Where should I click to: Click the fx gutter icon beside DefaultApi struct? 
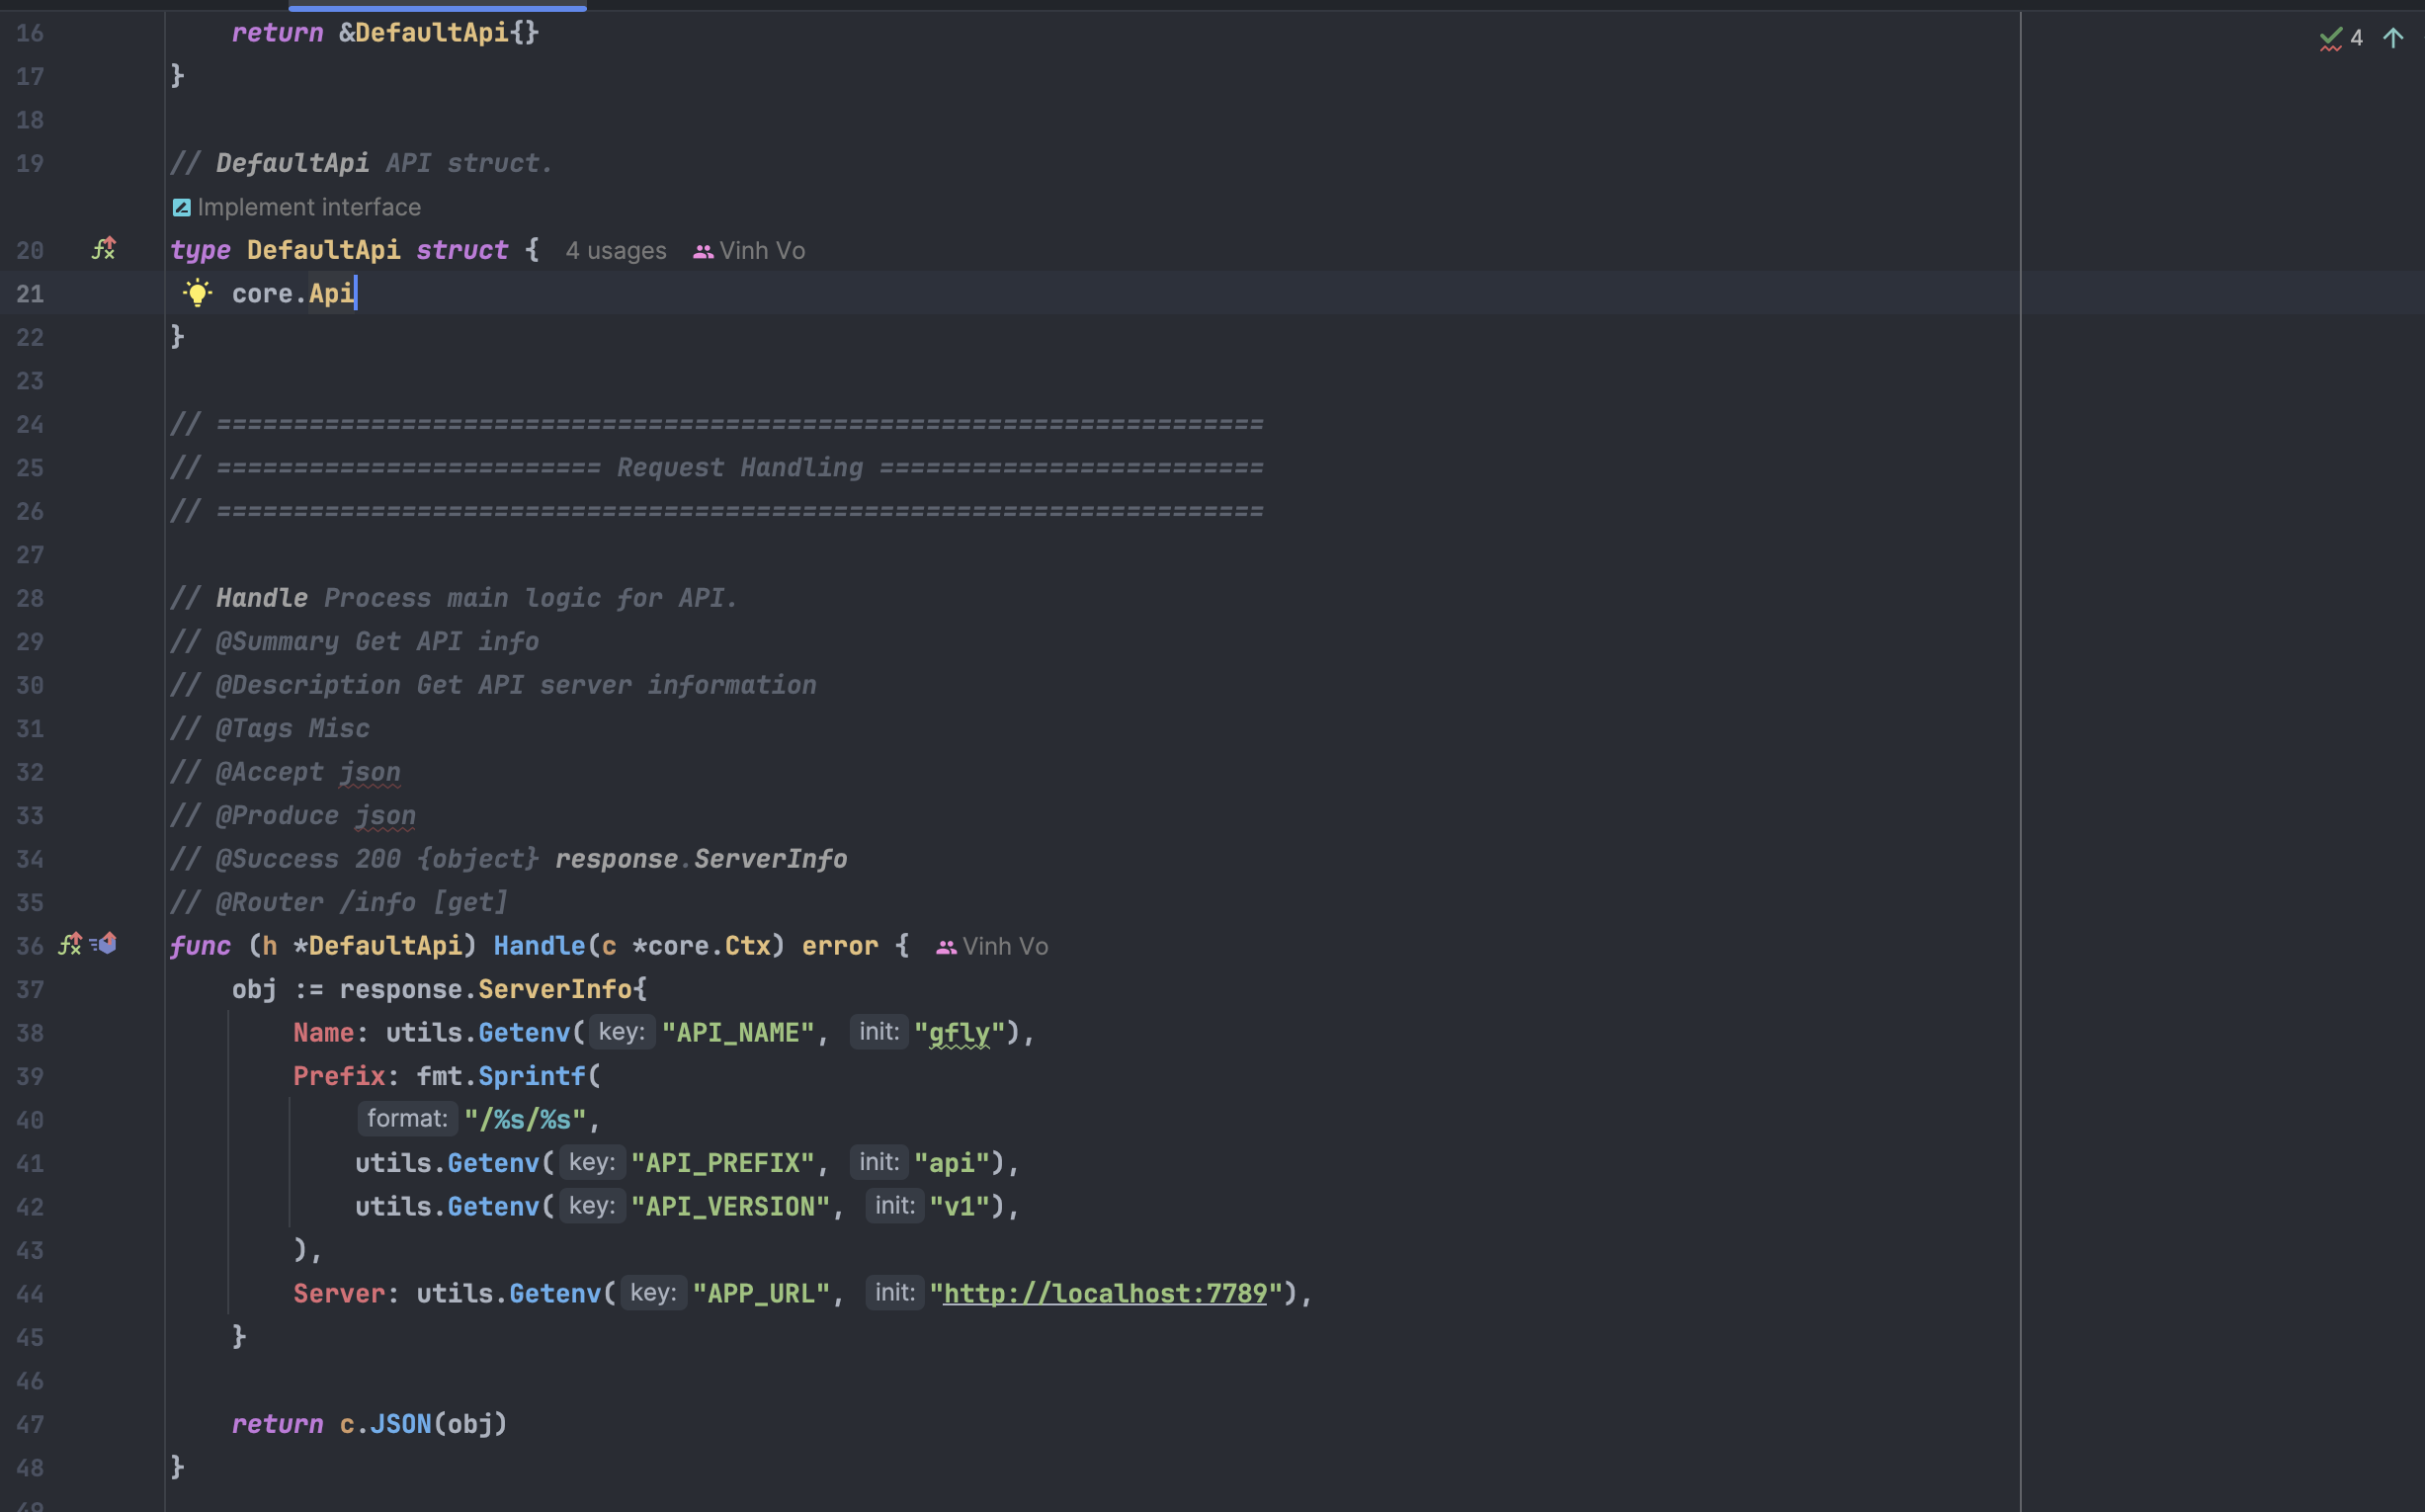coord(103,249)
